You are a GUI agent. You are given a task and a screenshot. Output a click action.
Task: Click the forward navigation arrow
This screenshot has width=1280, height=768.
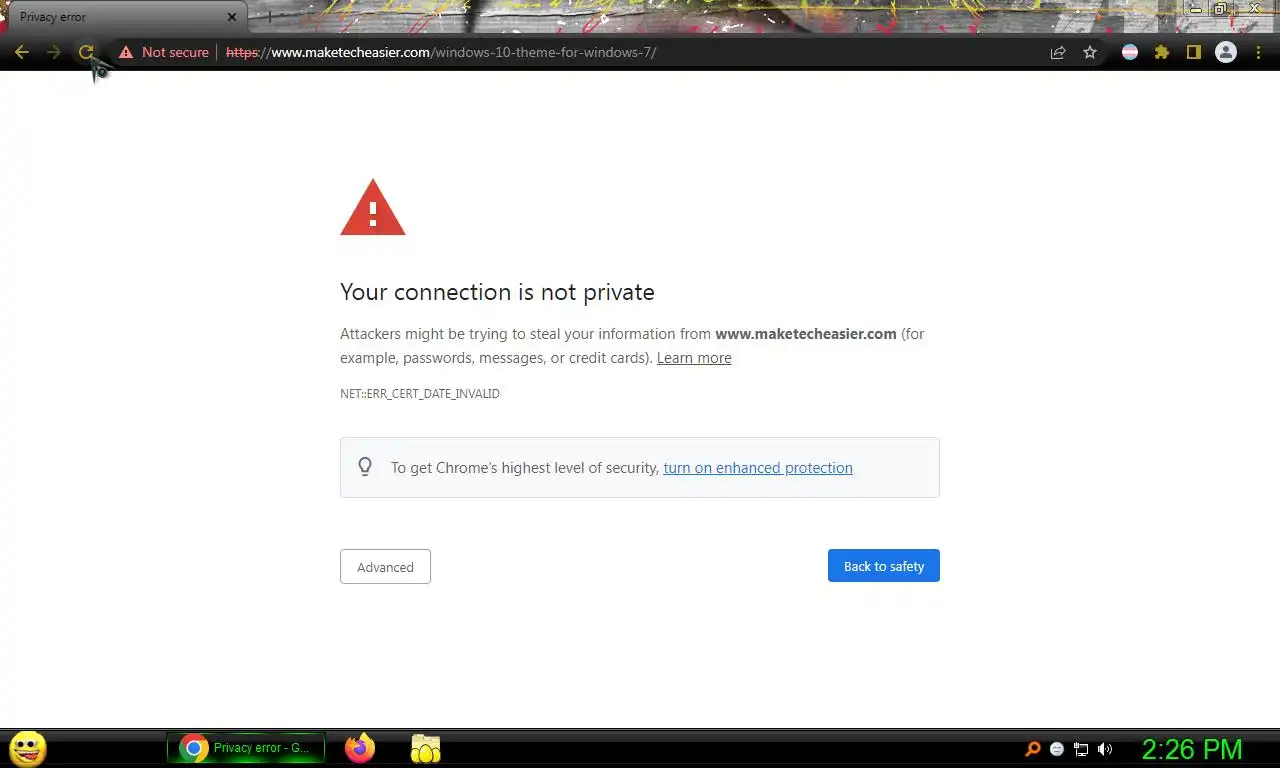pos(54,52)
